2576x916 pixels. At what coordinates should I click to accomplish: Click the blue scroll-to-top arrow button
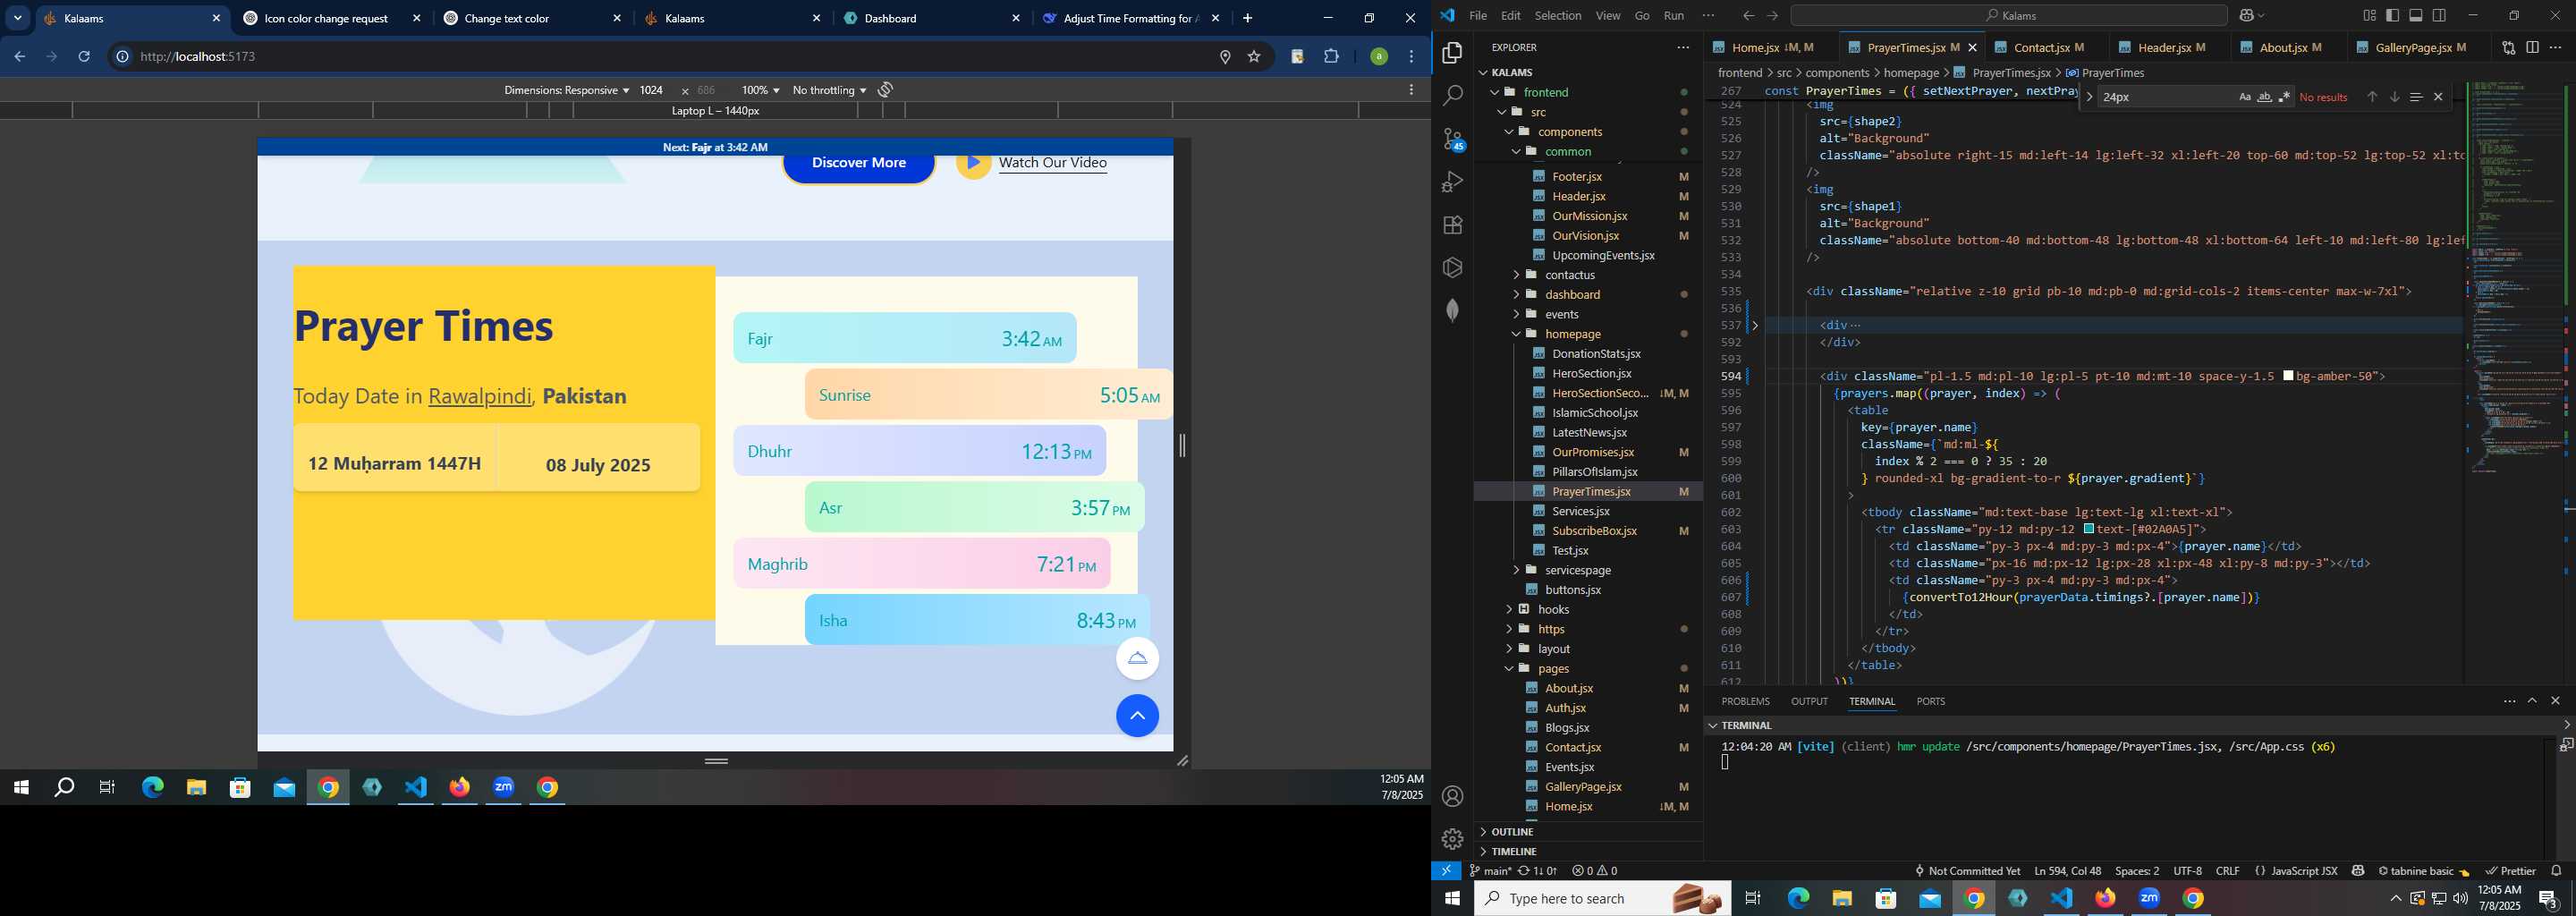coord(1137,716)
